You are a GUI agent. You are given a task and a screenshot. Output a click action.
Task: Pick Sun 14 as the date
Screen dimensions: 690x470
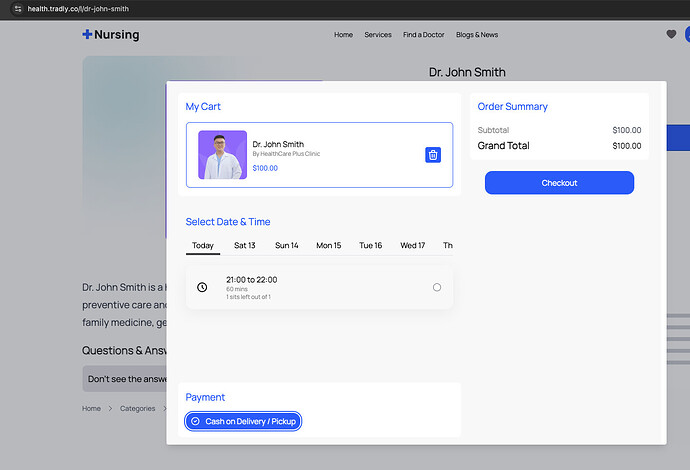click(287, 245)
